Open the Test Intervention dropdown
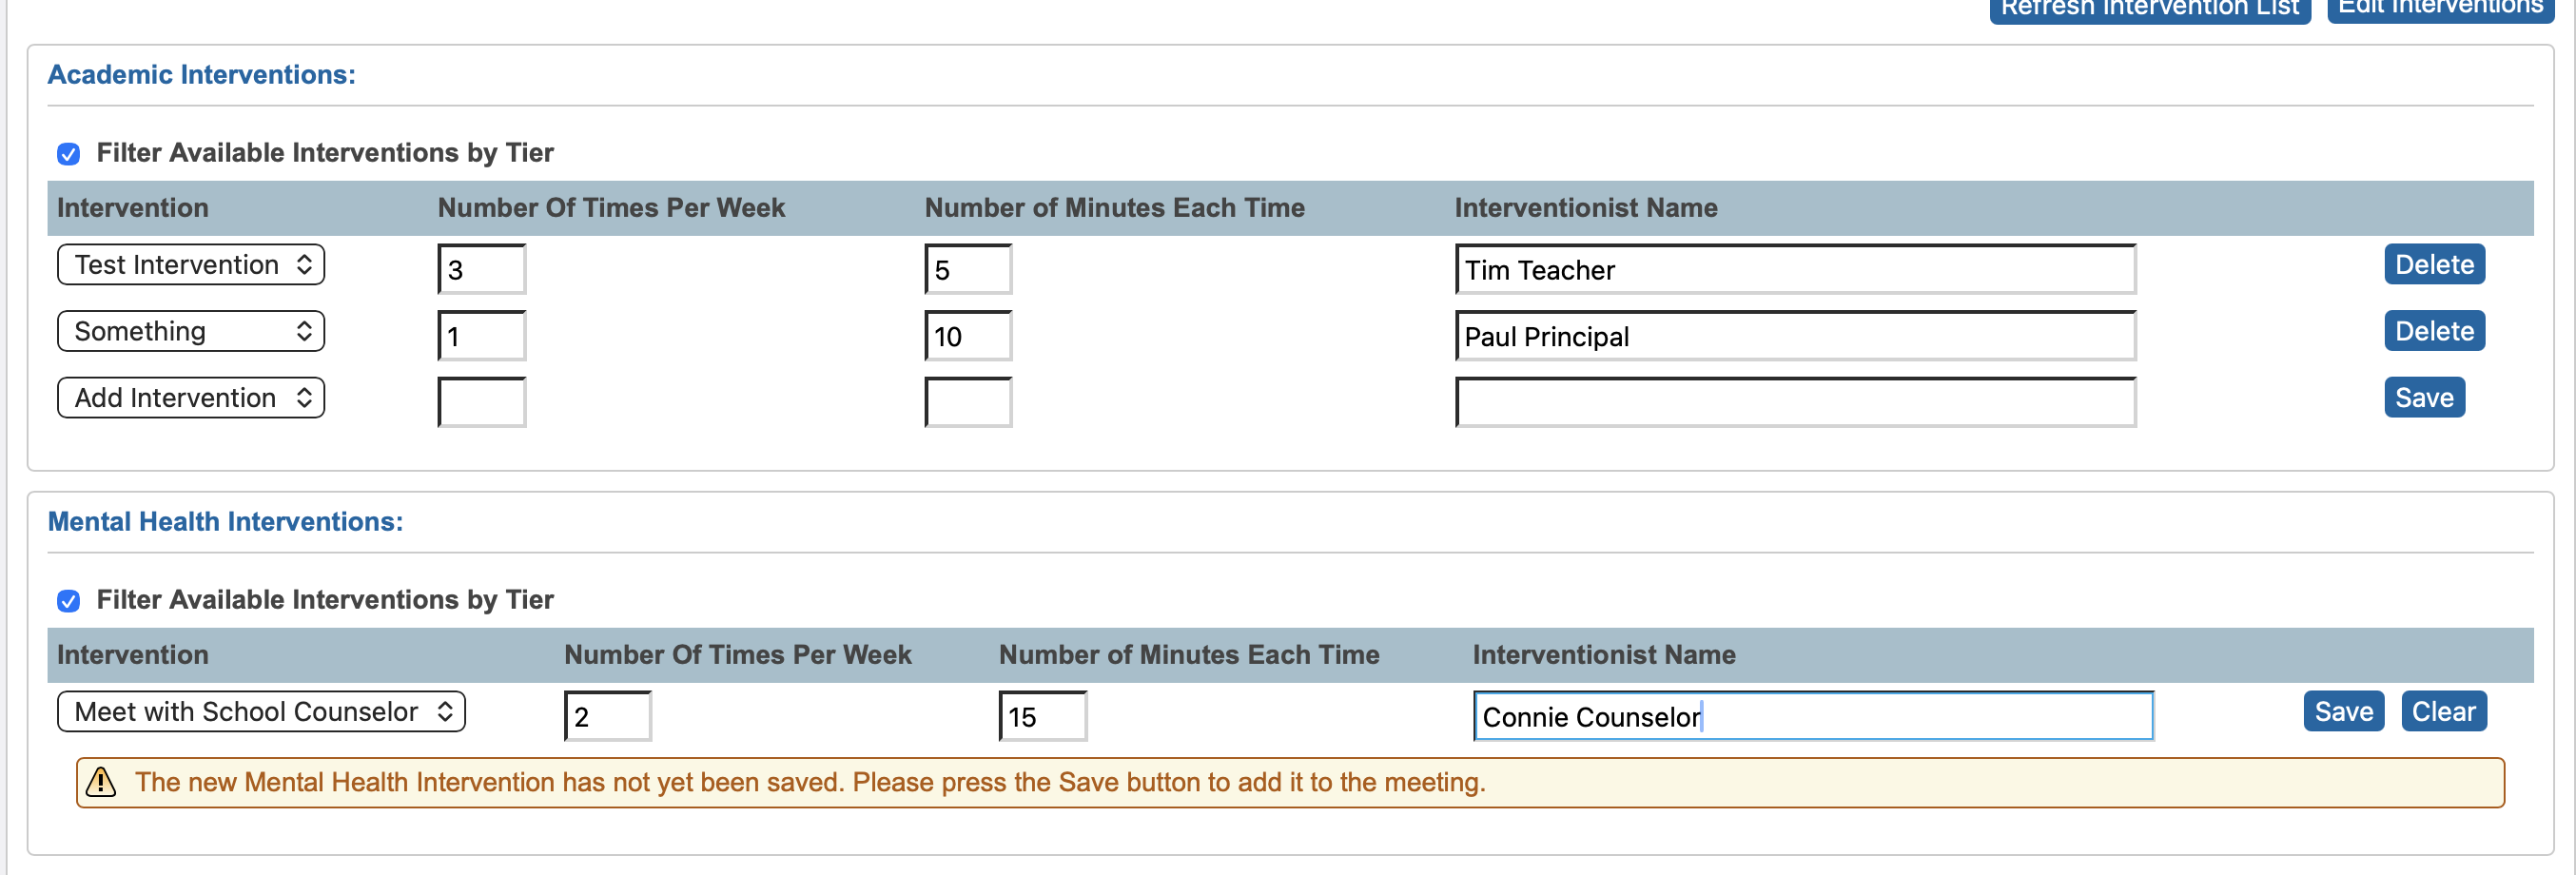The width and height of the screenshot is (2576, 875). (191, 265)
